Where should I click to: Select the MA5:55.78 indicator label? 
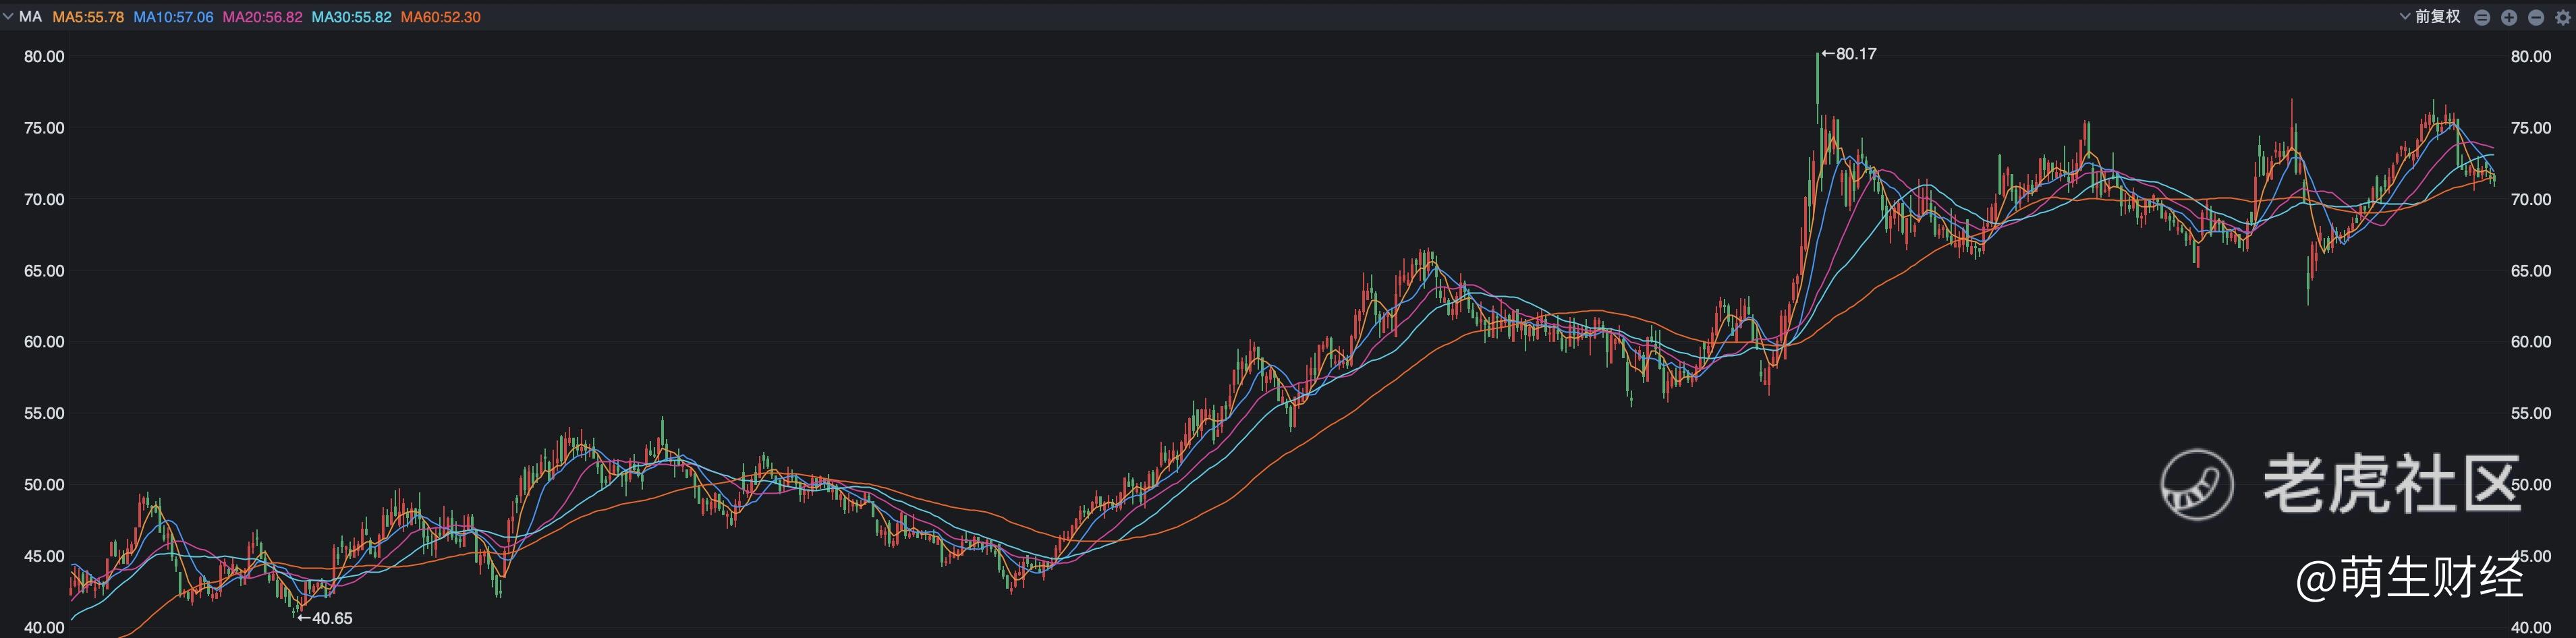(x=88, y=17)
